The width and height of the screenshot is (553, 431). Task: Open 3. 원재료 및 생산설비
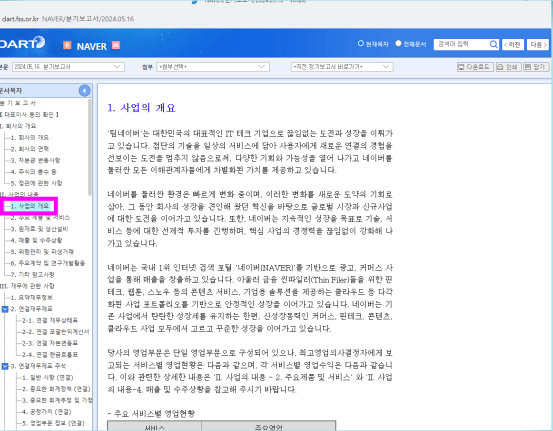[39, 229]
